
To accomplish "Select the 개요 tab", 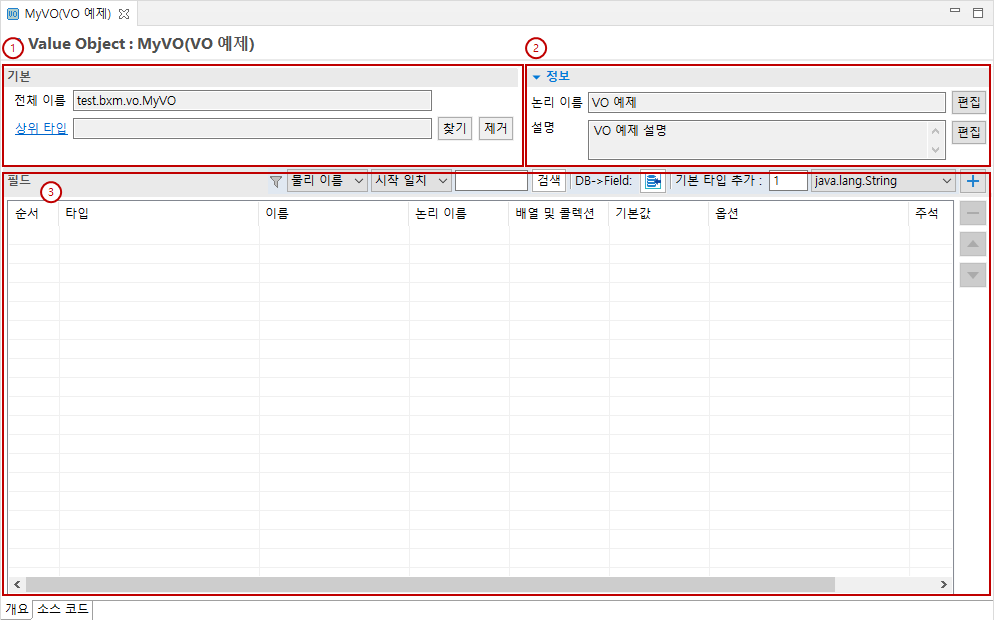I will 17,609.
